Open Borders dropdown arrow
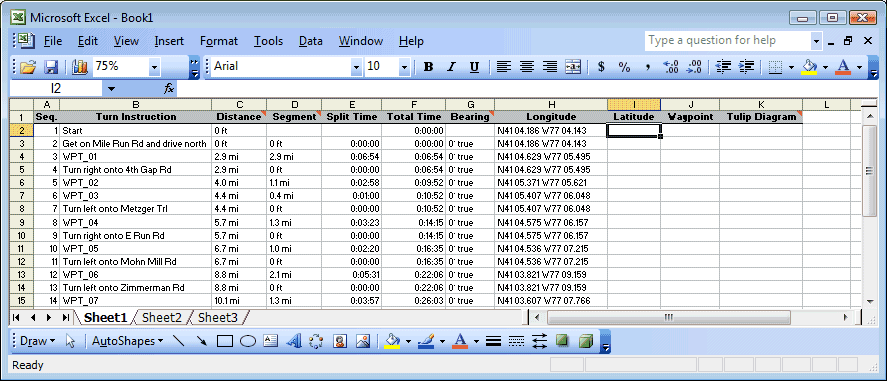Image resolution: width=887 pixels, height=381 pixels. (x=791, y=67)
